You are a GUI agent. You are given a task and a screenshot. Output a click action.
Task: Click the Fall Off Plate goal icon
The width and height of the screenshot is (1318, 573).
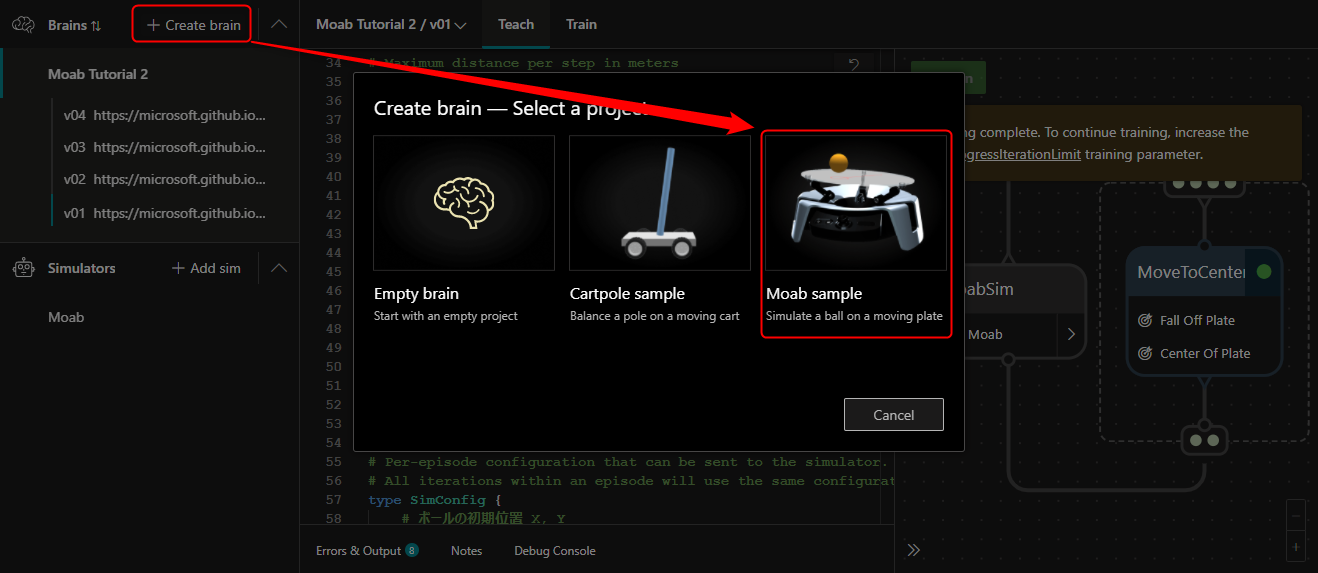tap(1145, 320)
